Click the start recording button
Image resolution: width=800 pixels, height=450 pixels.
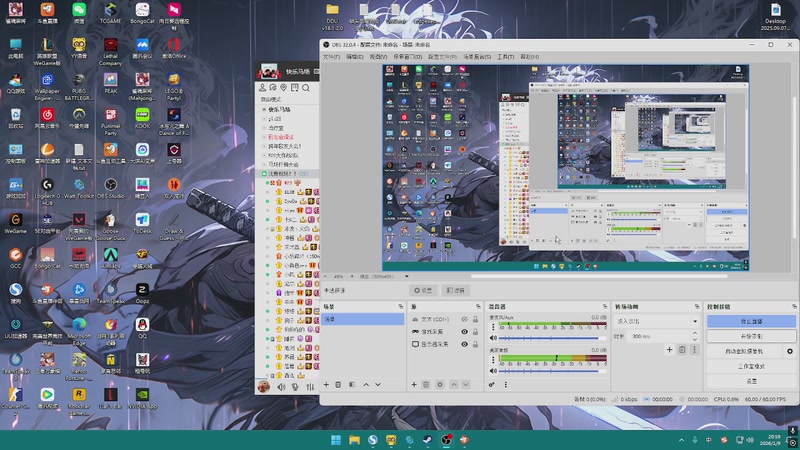751,336
